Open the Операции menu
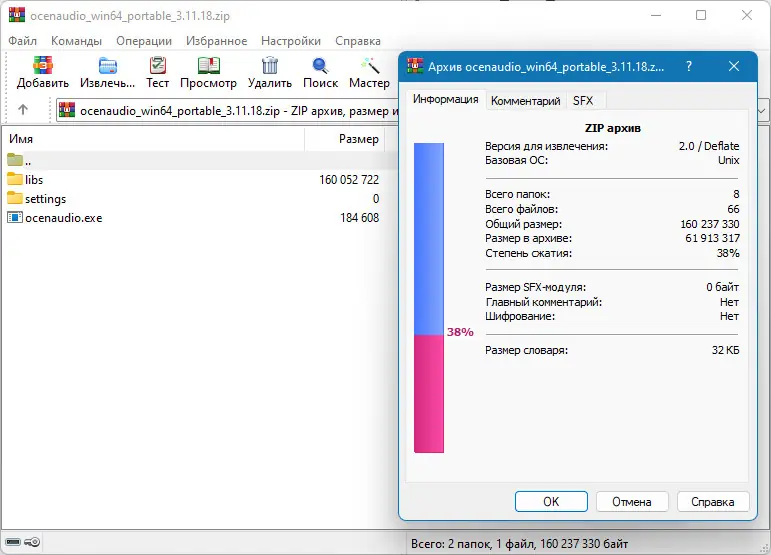 tap(144, 41)
